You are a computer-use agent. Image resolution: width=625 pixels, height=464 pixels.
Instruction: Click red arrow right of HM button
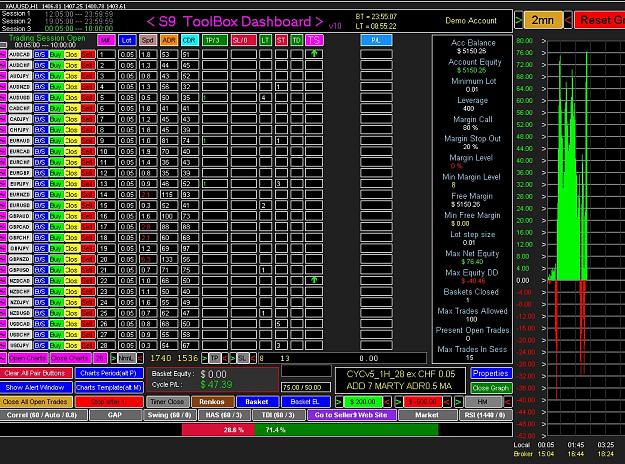(x=507, y=401)
